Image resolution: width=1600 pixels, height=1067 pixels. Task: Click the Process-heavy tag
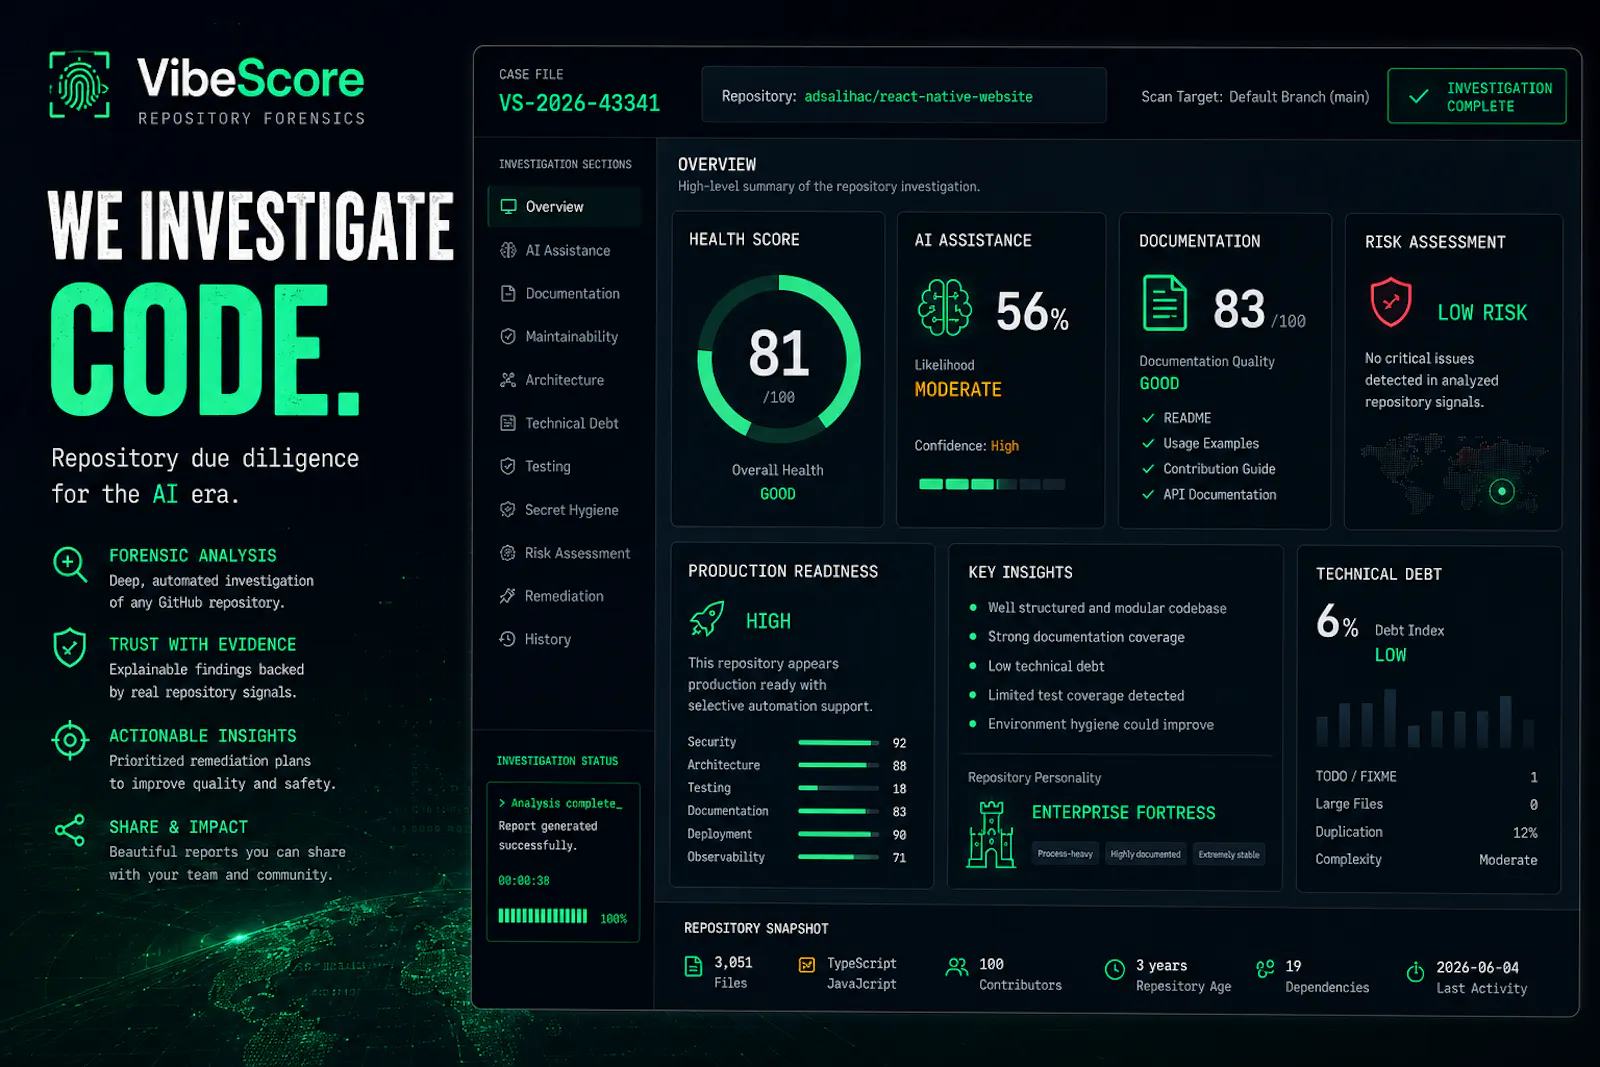(x=1065, y=854)
